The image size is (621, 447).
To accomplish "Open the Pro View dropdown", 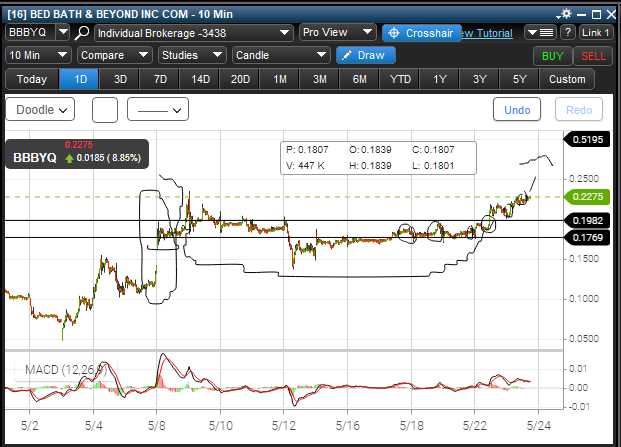I will pyautogui.click(x=337, y=32).
